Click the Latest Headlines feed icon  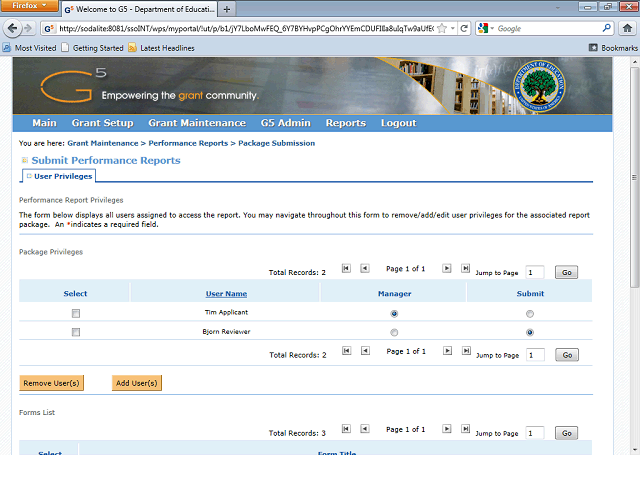[x=132, y=48]
